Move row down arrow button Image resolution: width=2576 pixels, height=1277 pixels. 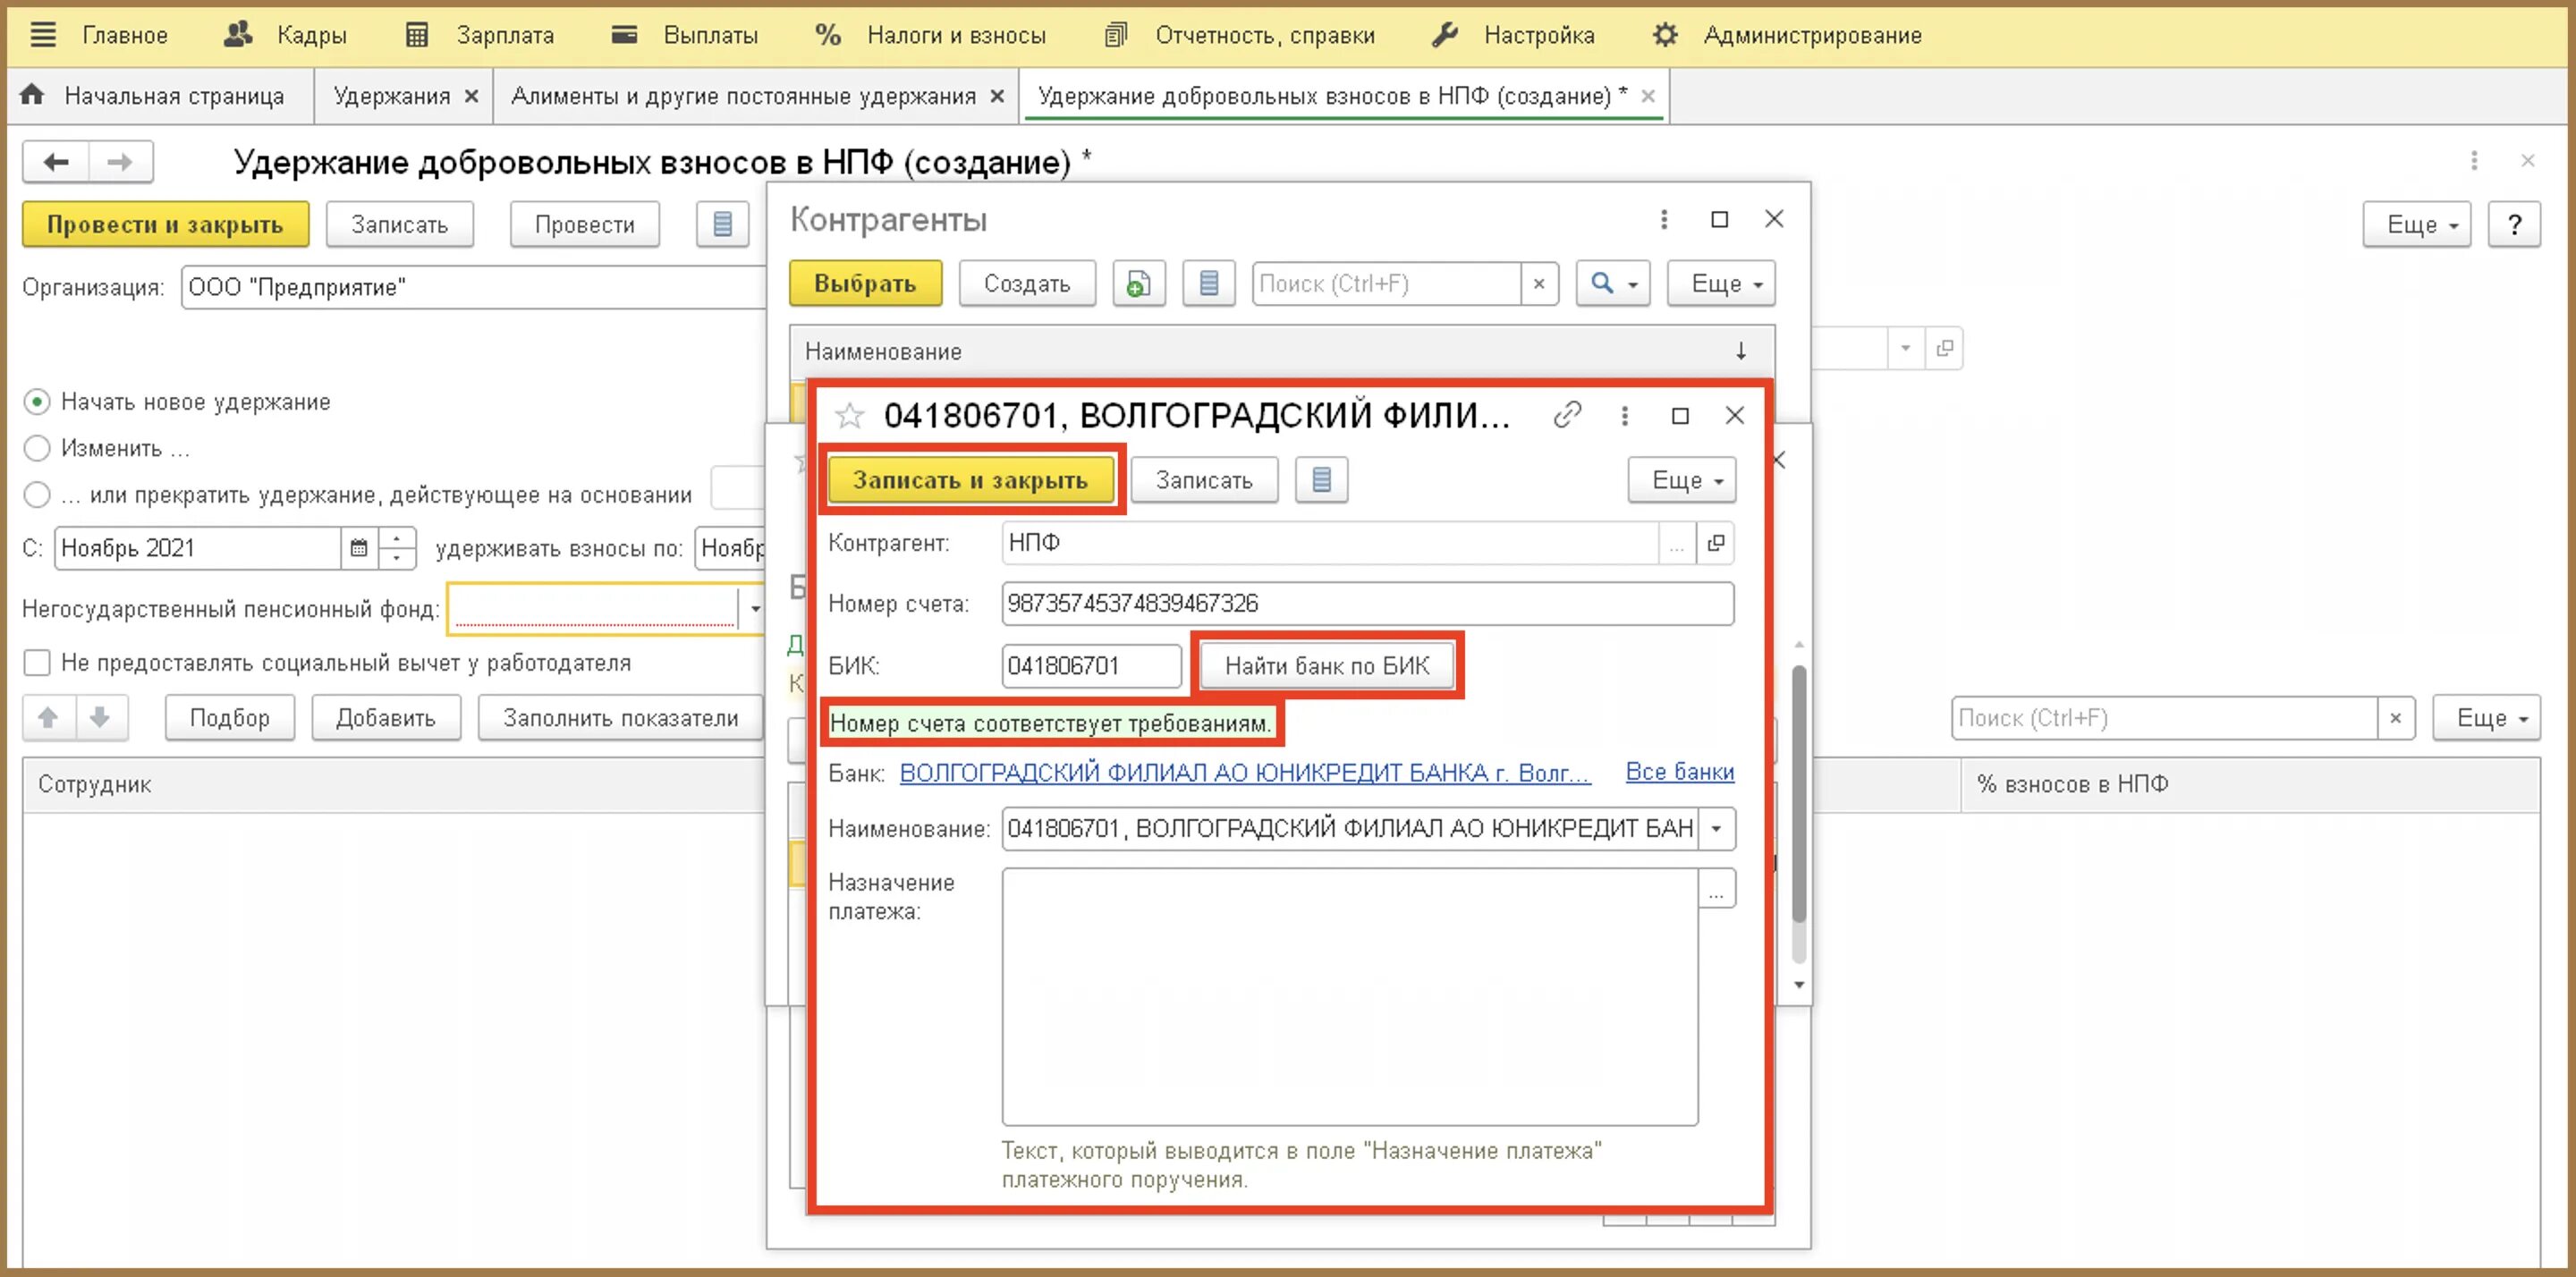100,718
